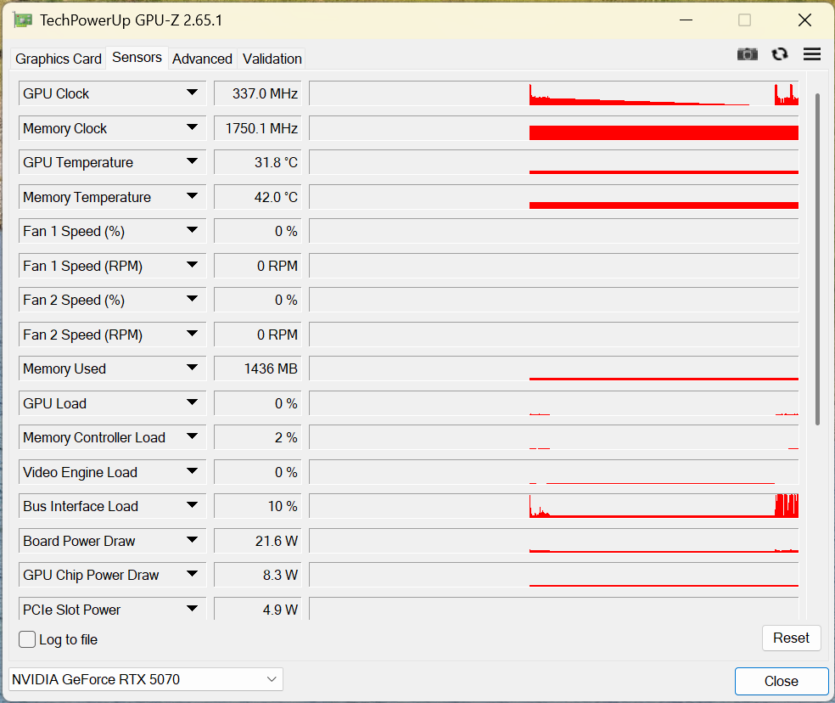Expand the Memory Used dropdown arrow
Image resolution: width=835 pixels, height=703 pixels.
[x=192, y=368]
